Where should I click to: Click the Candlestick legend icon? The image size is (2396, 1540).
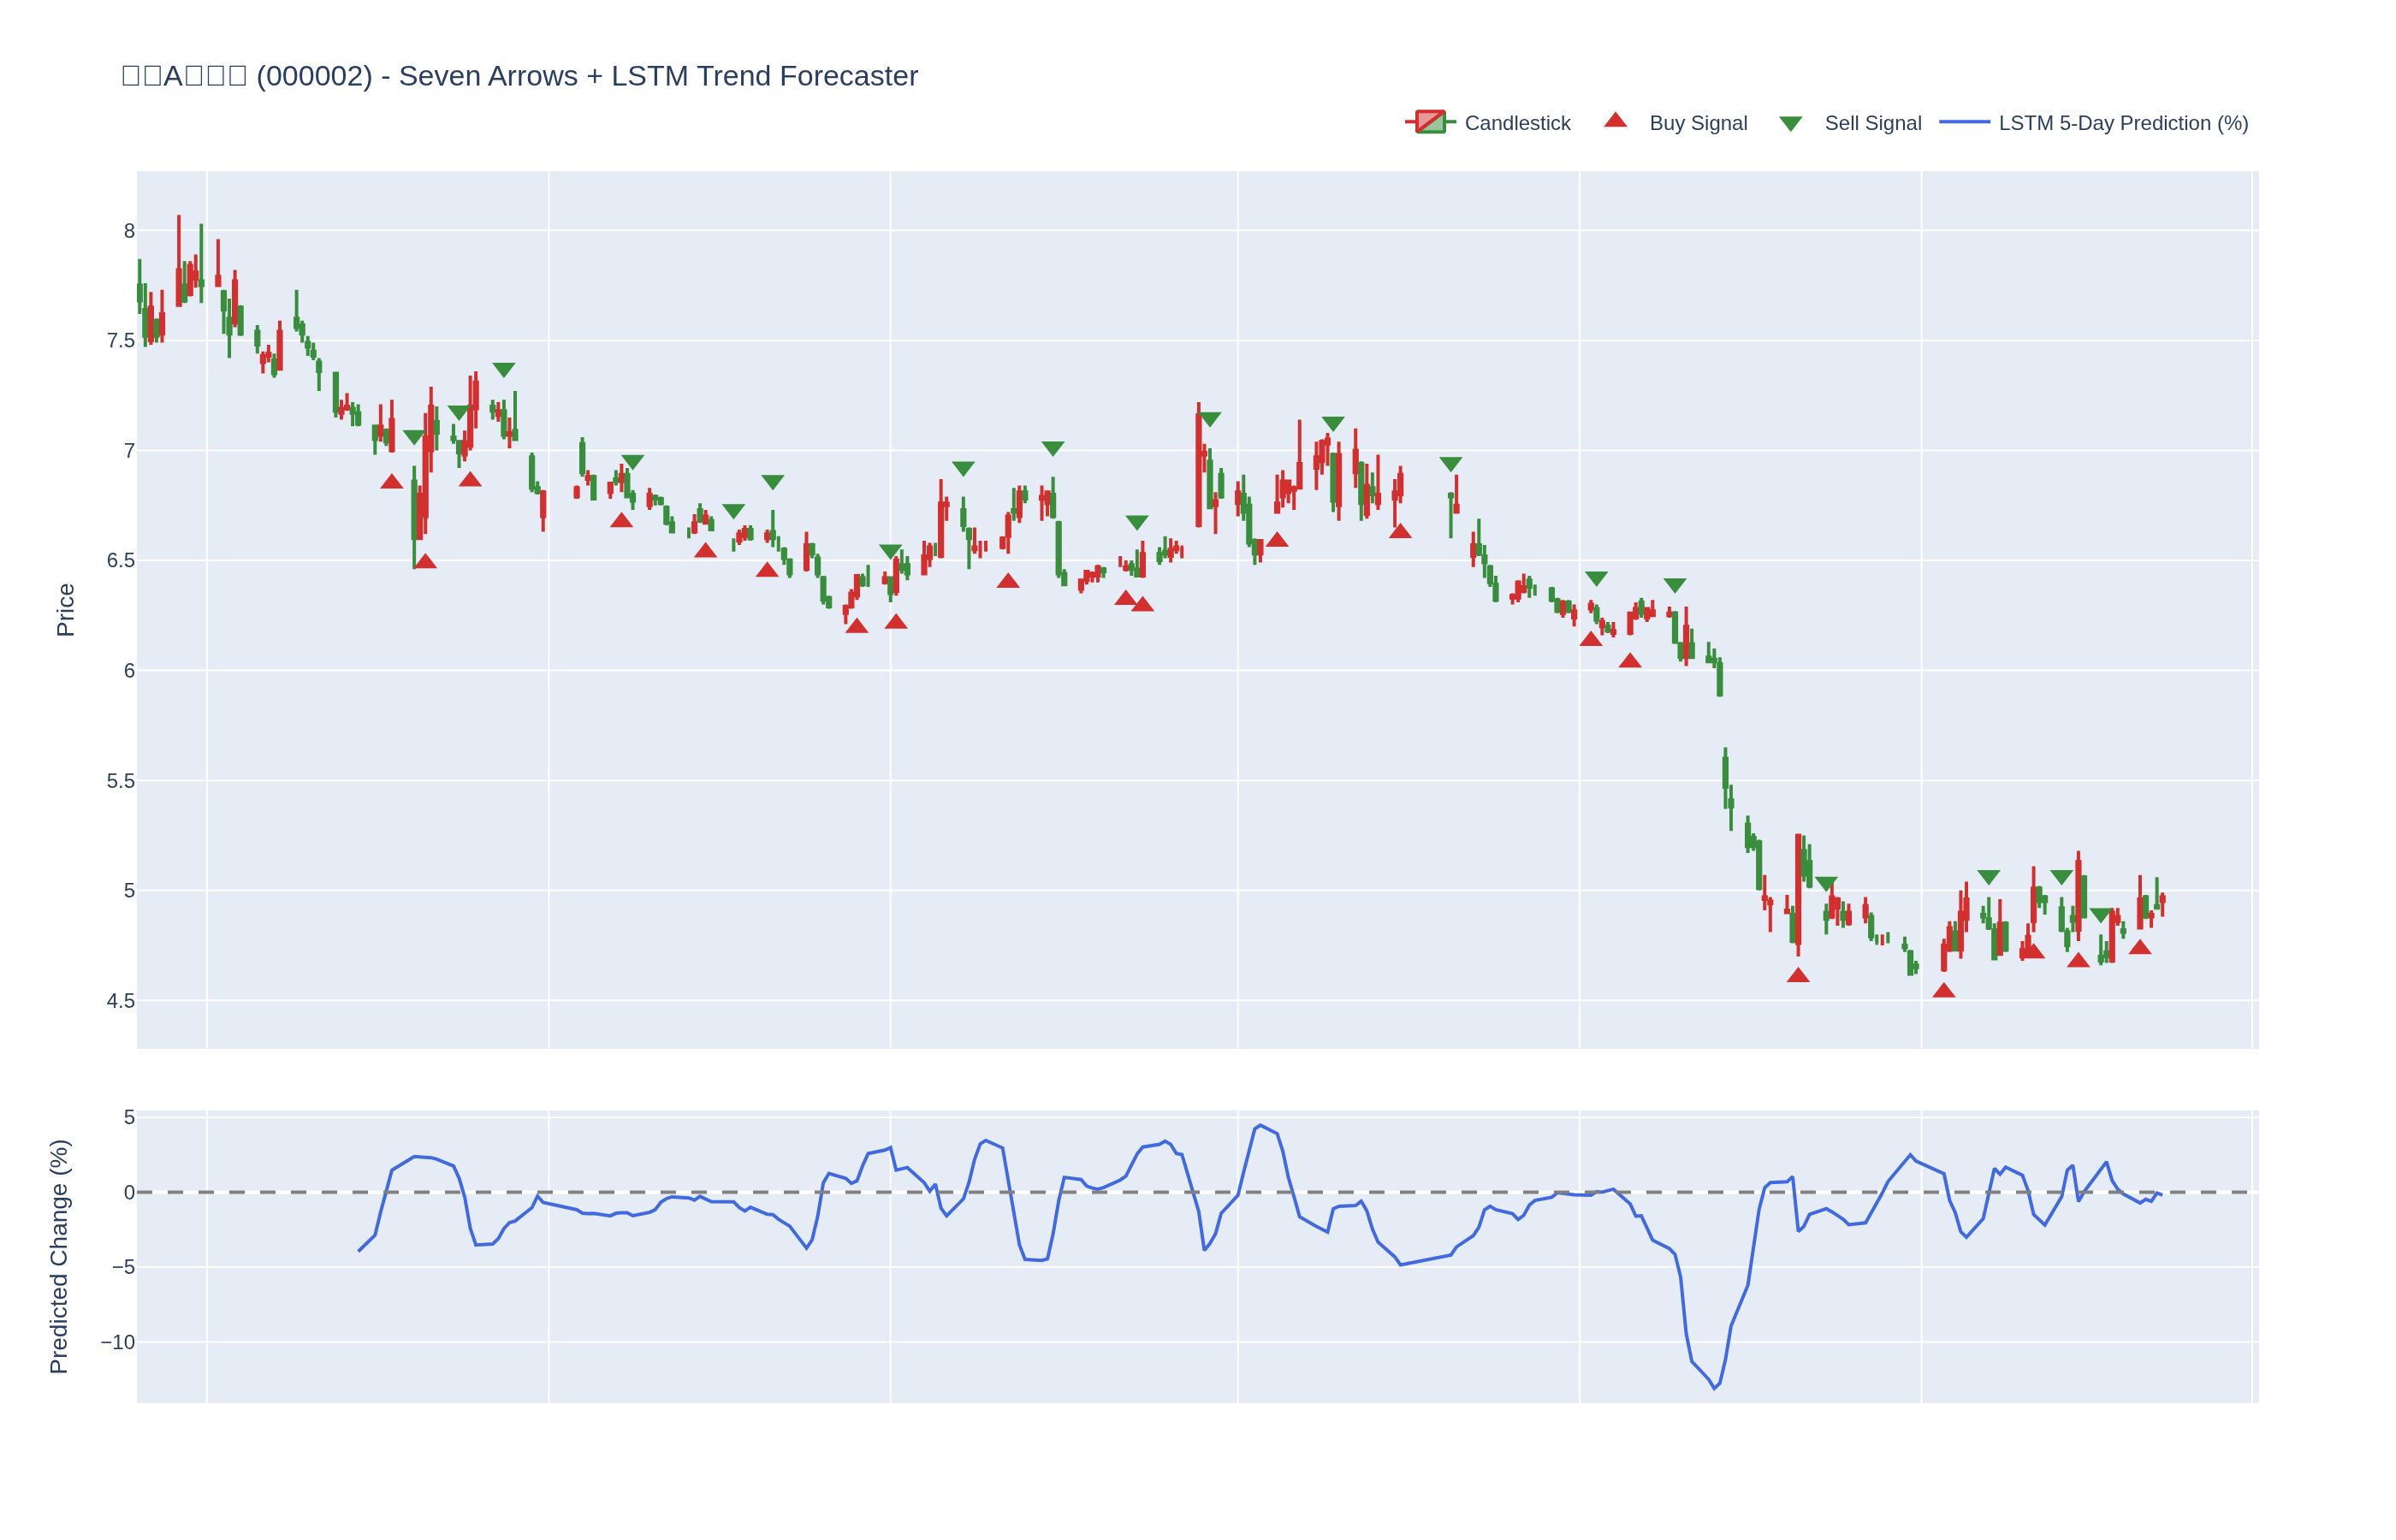(1430, 122)
